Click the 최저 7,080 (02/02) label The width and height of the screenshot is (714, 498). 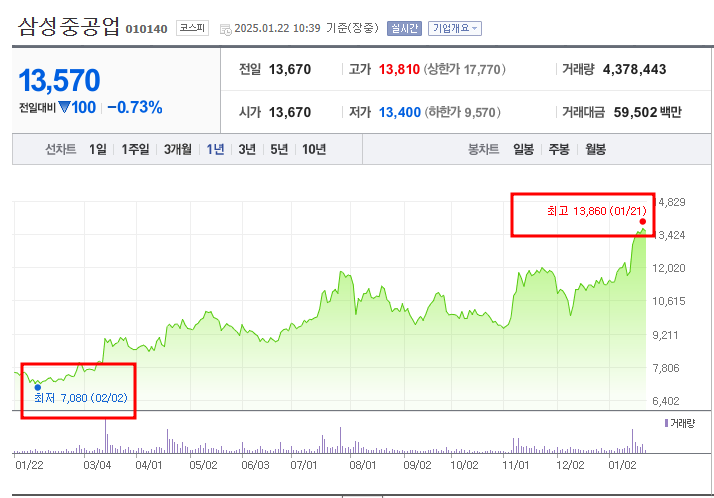coord(81,398)
